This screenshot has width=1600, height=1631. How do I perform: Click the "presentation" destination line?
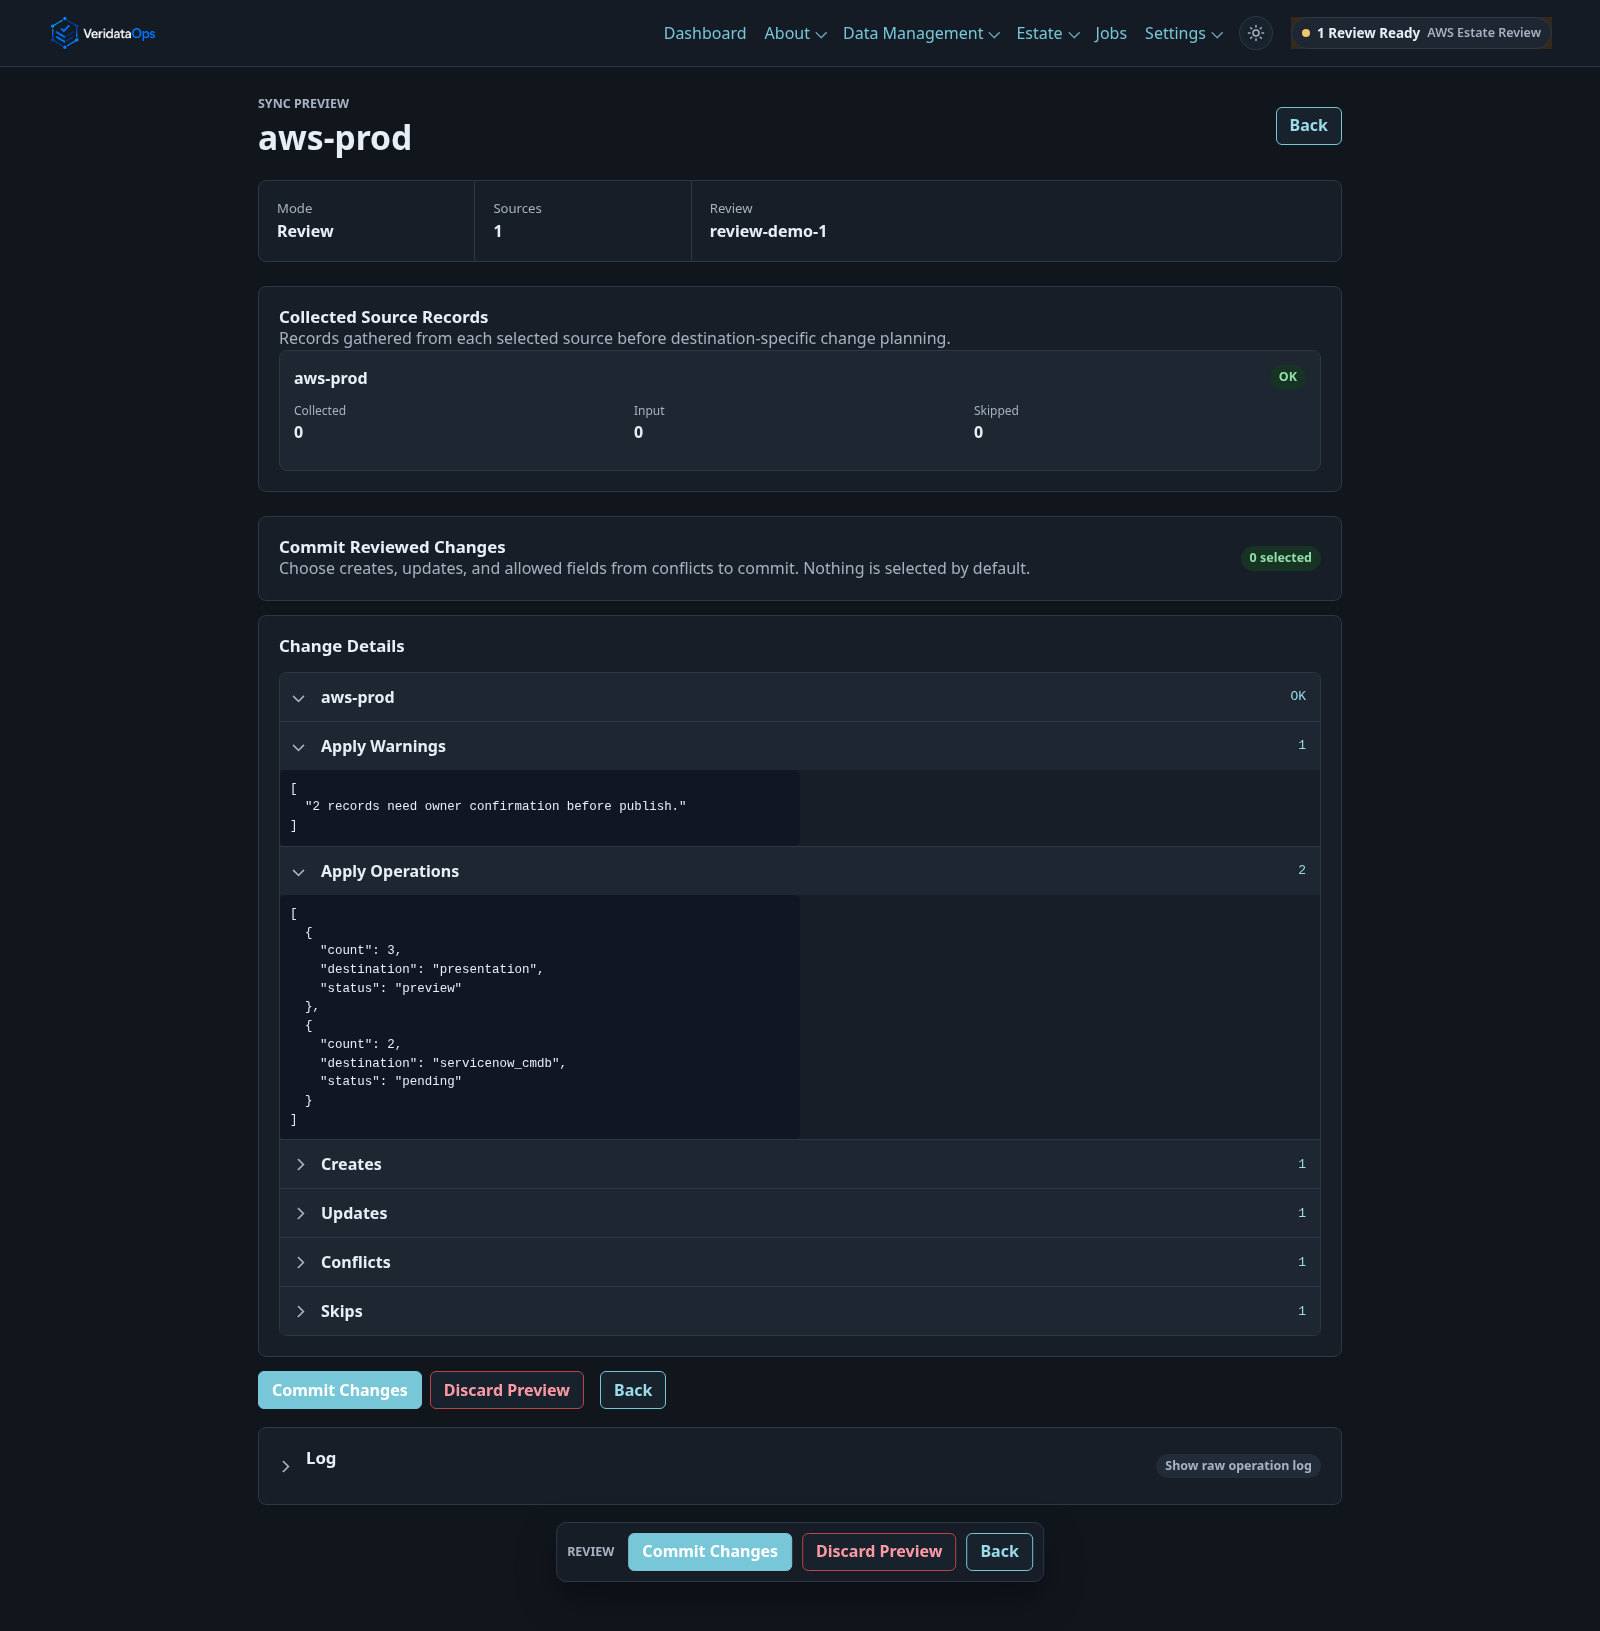[432, 969]
